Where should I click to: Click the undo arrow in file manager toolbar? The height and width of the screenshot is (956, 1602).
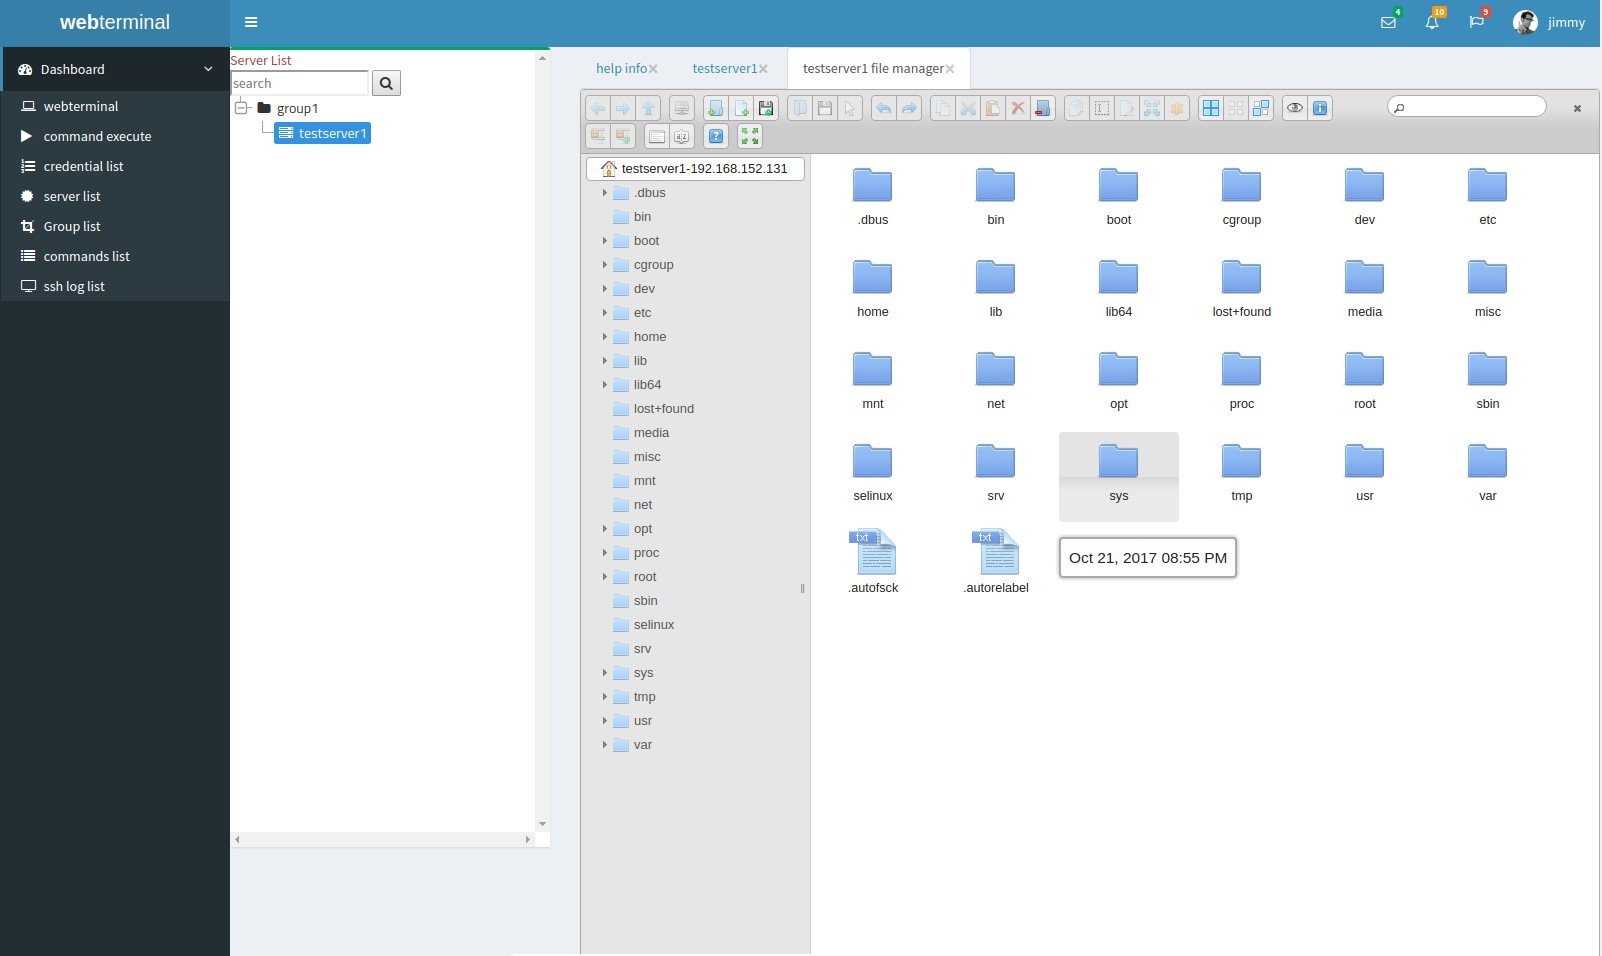coord(883,108)
